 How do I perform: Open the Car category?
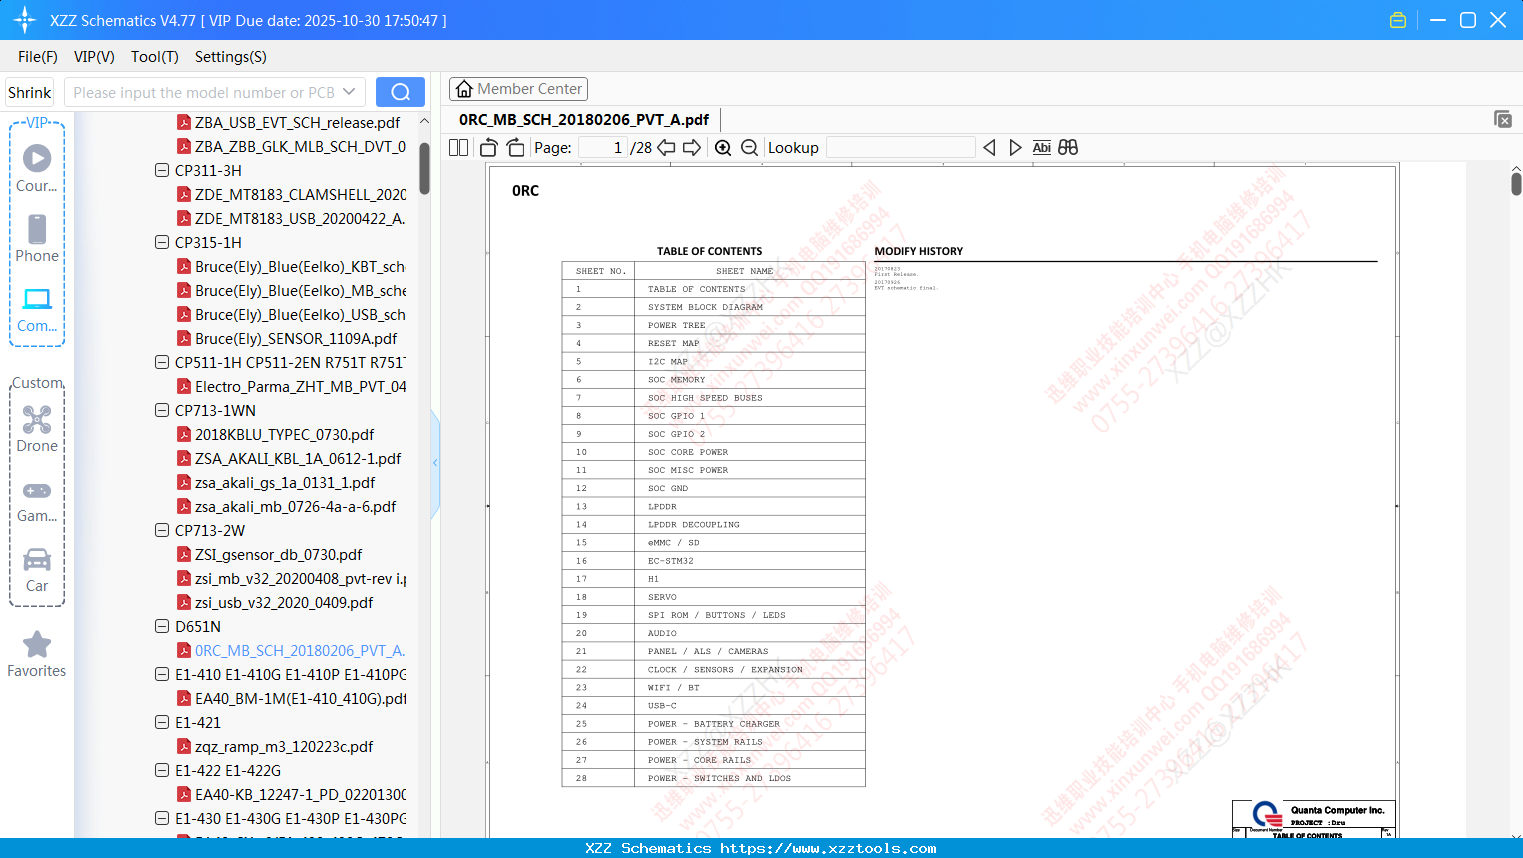(x=37, y=569)
